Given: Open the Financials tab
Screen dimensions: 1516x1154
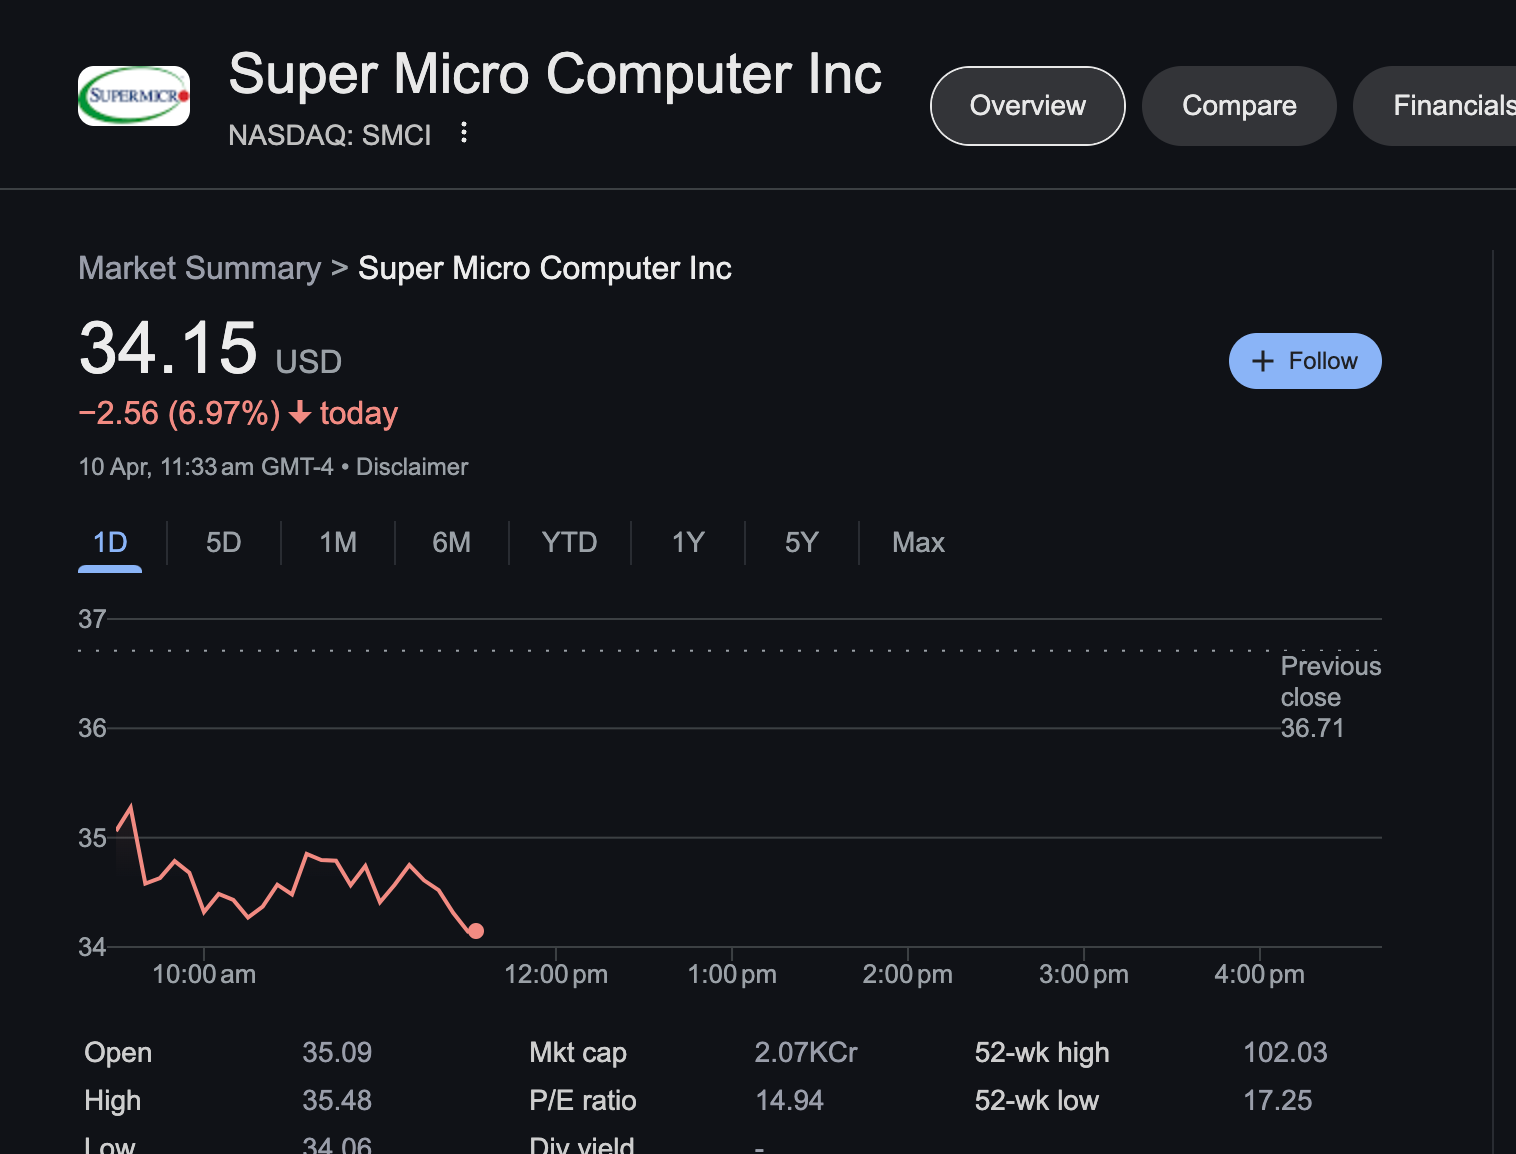Looking at the screenshot, I should 1435,106.
